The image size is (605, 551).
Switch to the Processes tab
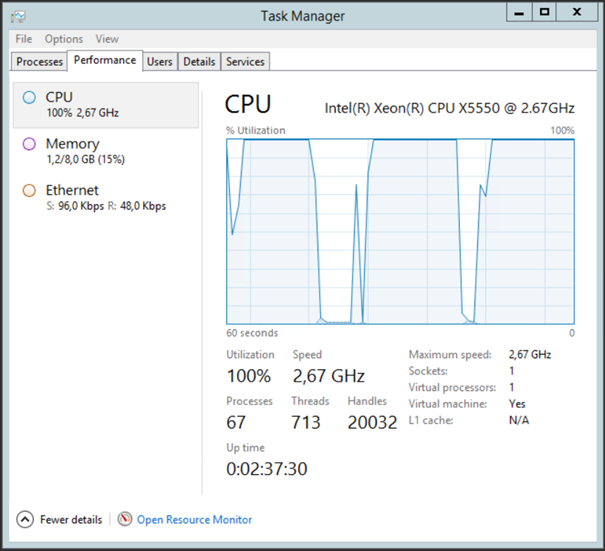click(40, 62)
